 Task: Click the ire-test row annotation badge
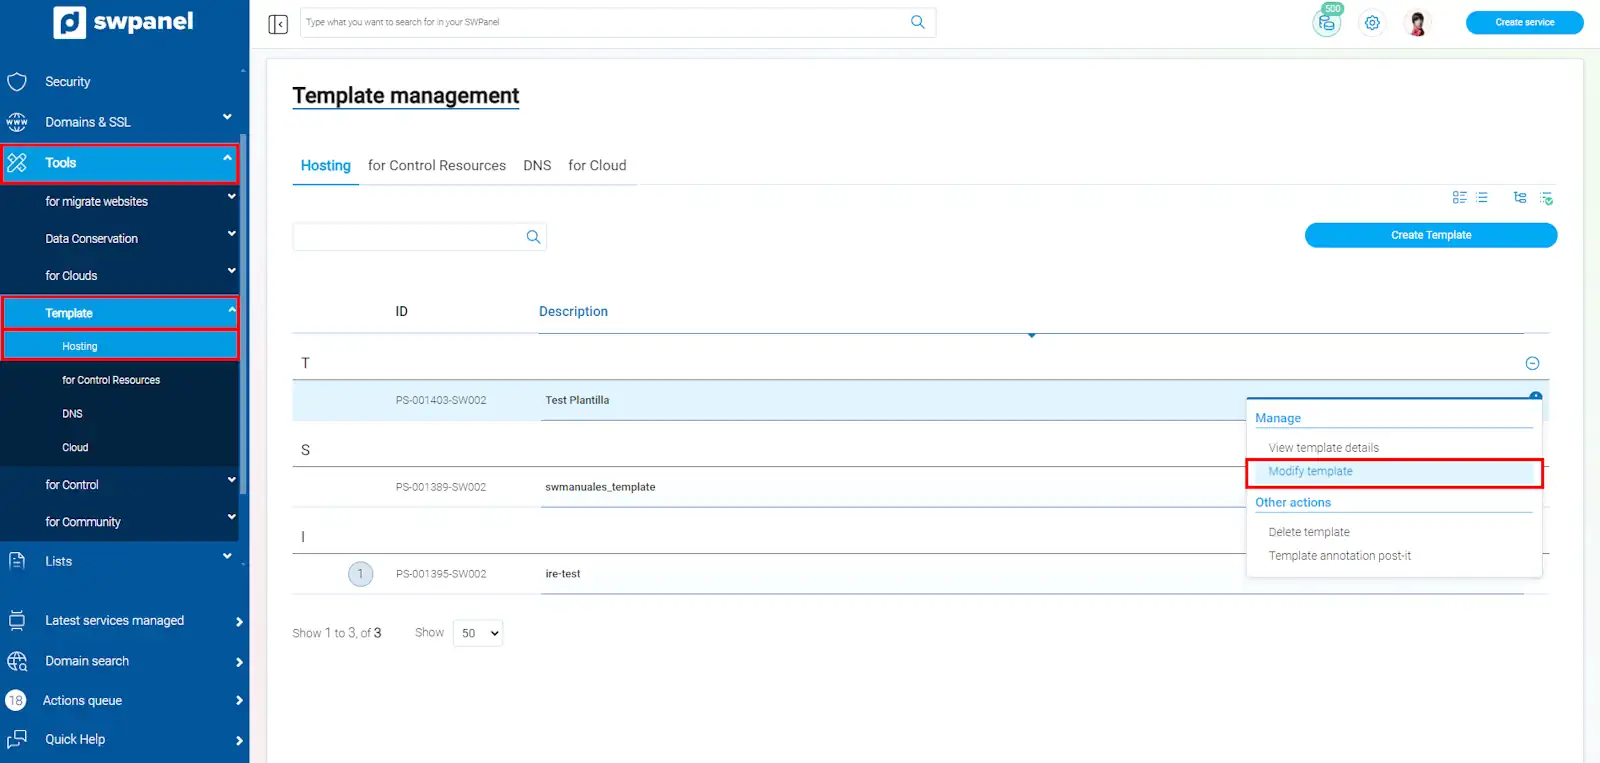[360, 574]
